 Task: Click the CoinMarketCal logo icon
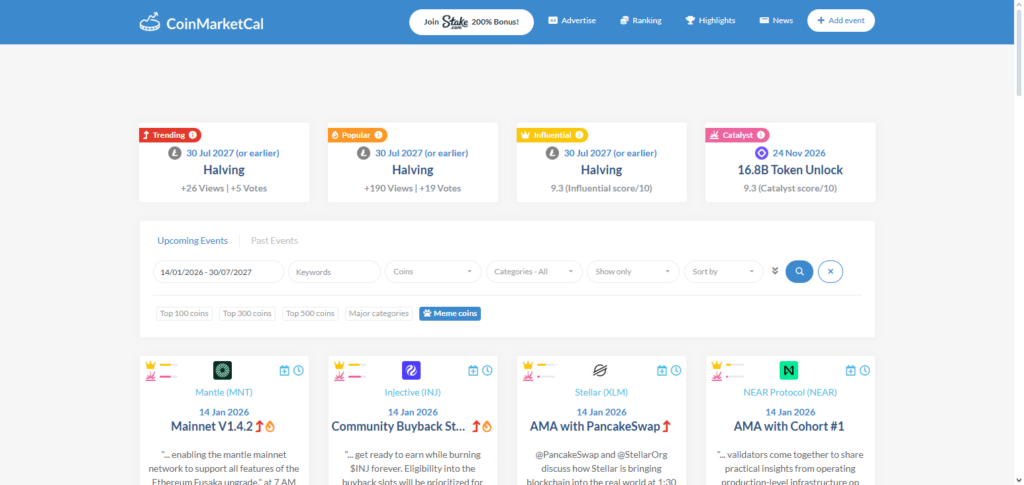(150, 22)
